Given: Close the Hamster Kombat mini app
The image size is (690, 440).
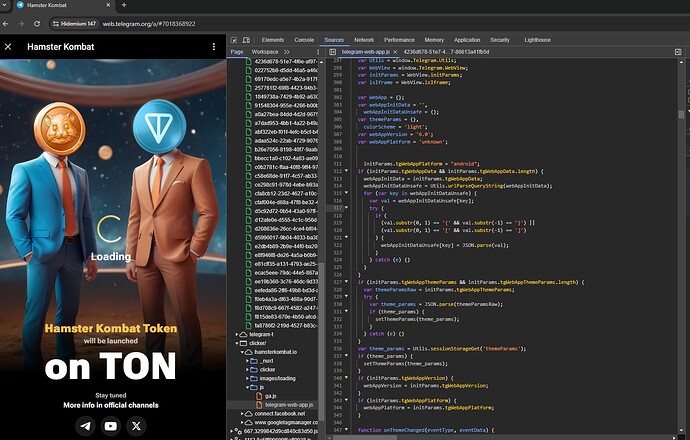Looking at the screenshot, I should pos(8,47).
